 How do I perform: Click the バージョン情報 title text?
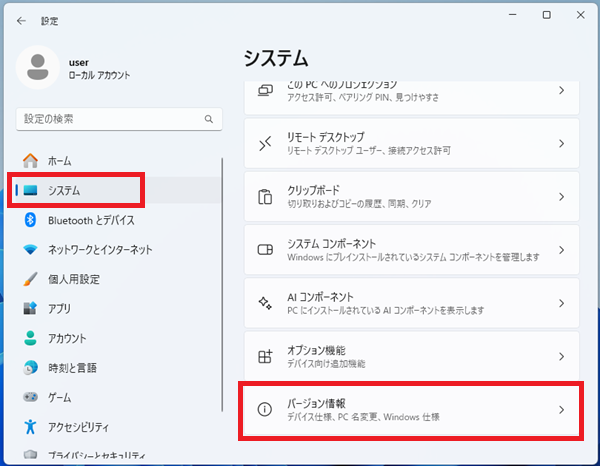tap(316, 403)
